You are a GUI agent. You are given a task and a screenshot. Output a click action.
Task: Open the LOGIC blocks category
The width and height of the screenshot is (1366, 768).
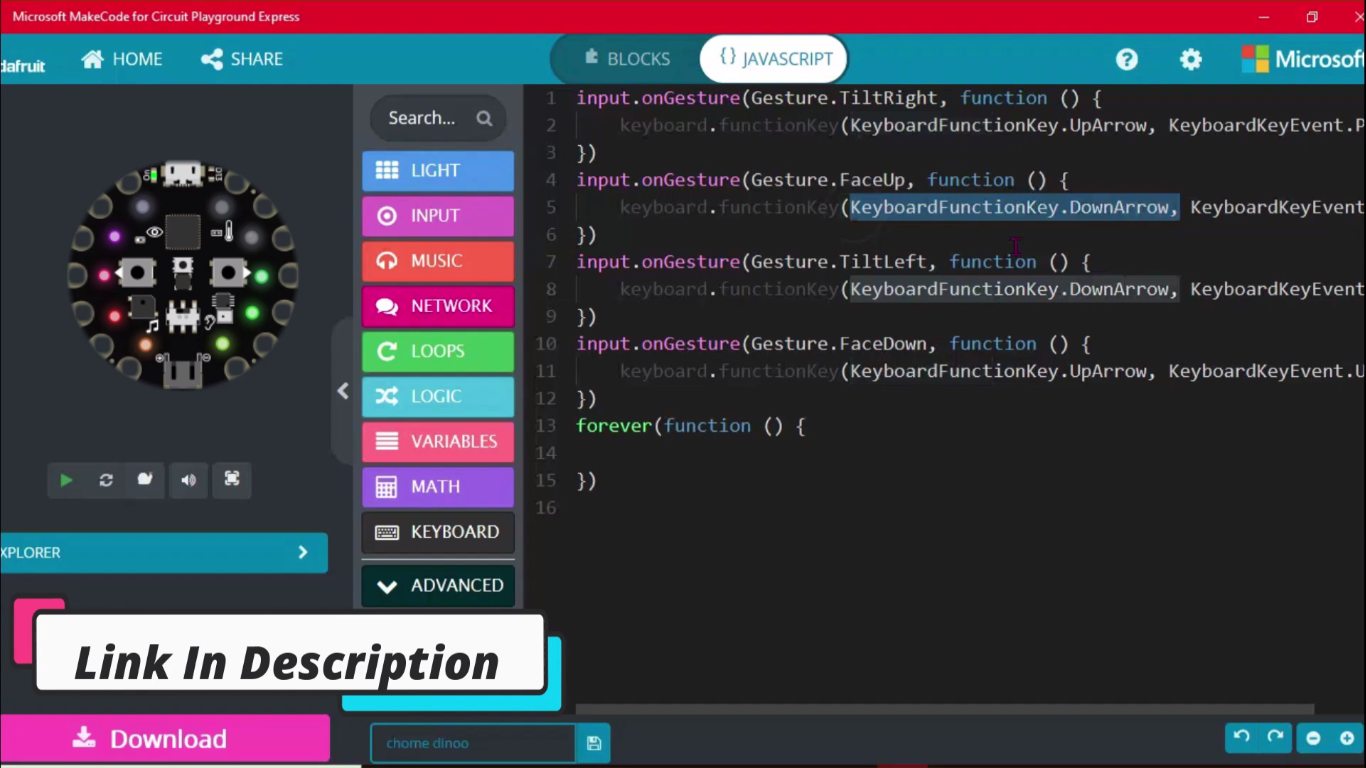[x=438, y=396]
